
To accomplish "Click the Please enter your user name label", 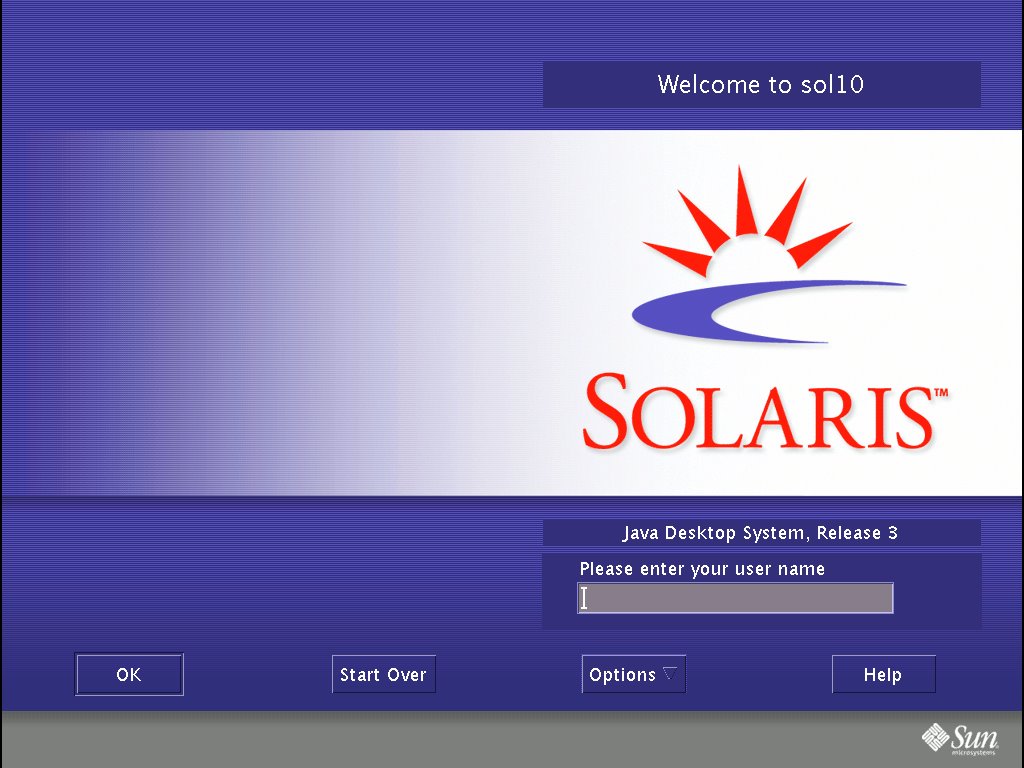I will [x=701, y=568].
